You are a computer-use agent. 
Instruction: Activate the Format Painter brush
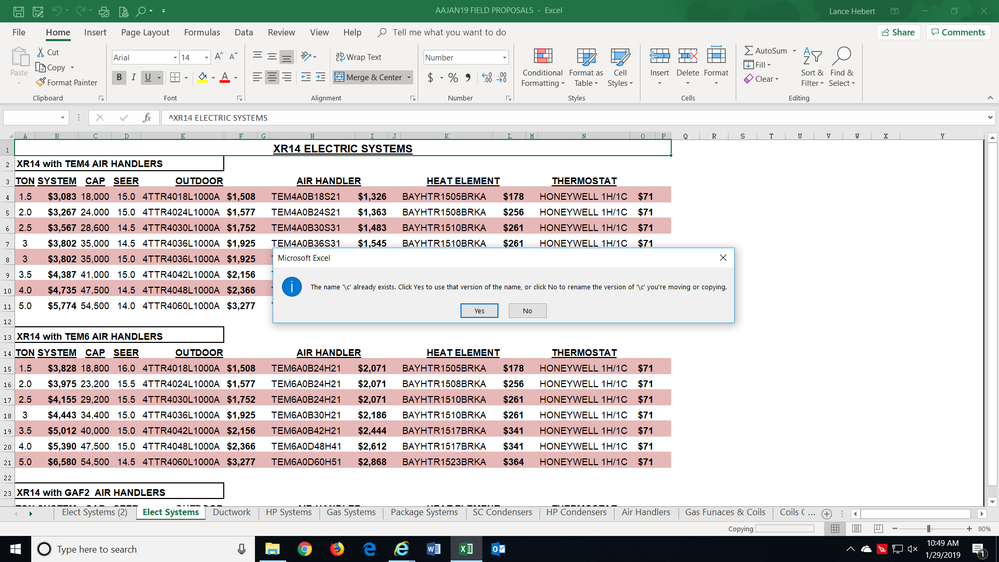[67, 82]
